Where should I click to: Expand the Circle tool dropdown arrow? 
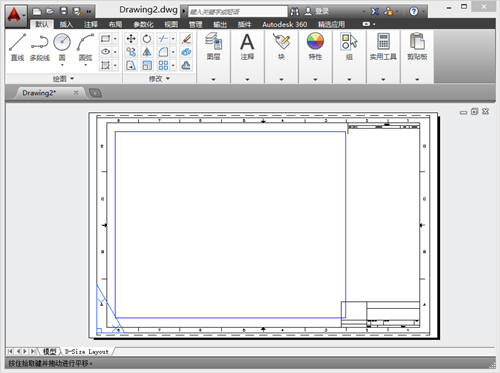tap(62, 65)
